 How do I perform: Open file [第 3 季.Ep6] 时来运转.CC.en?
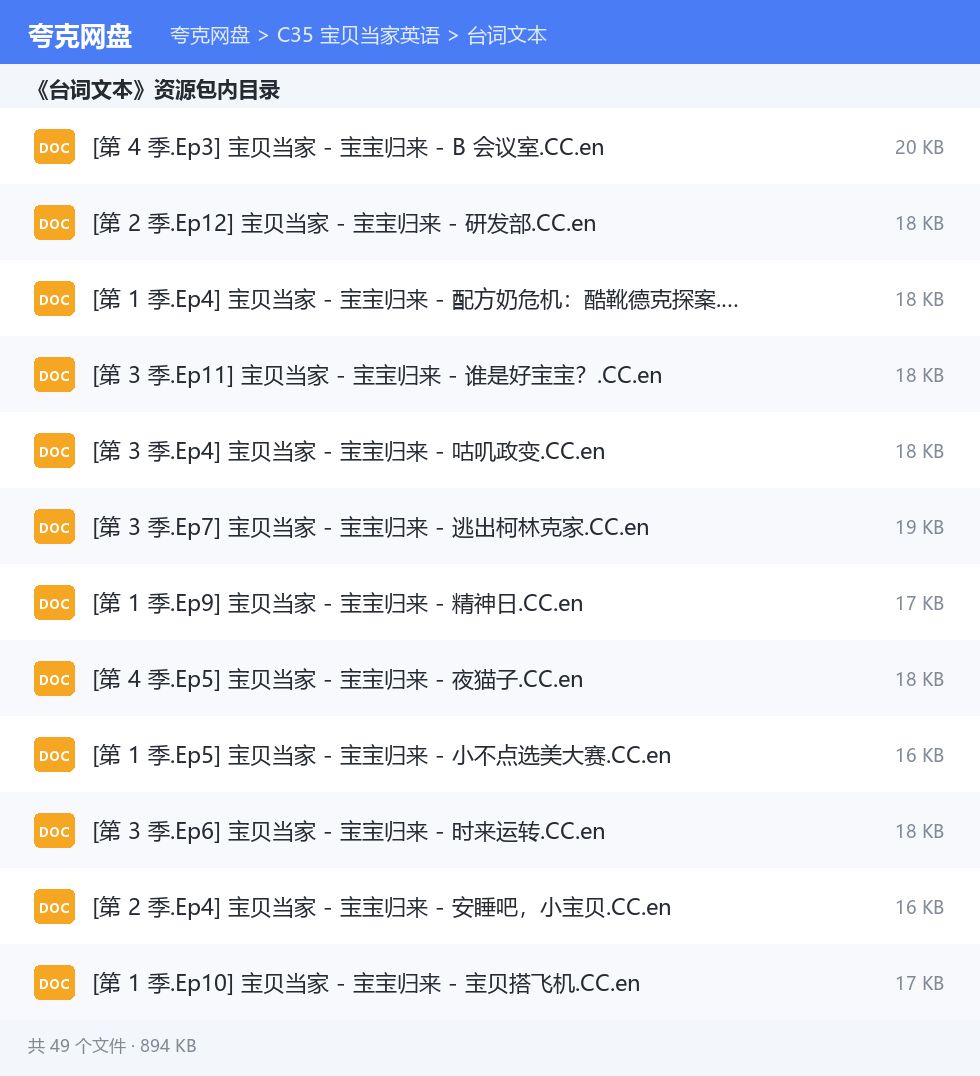349,831
